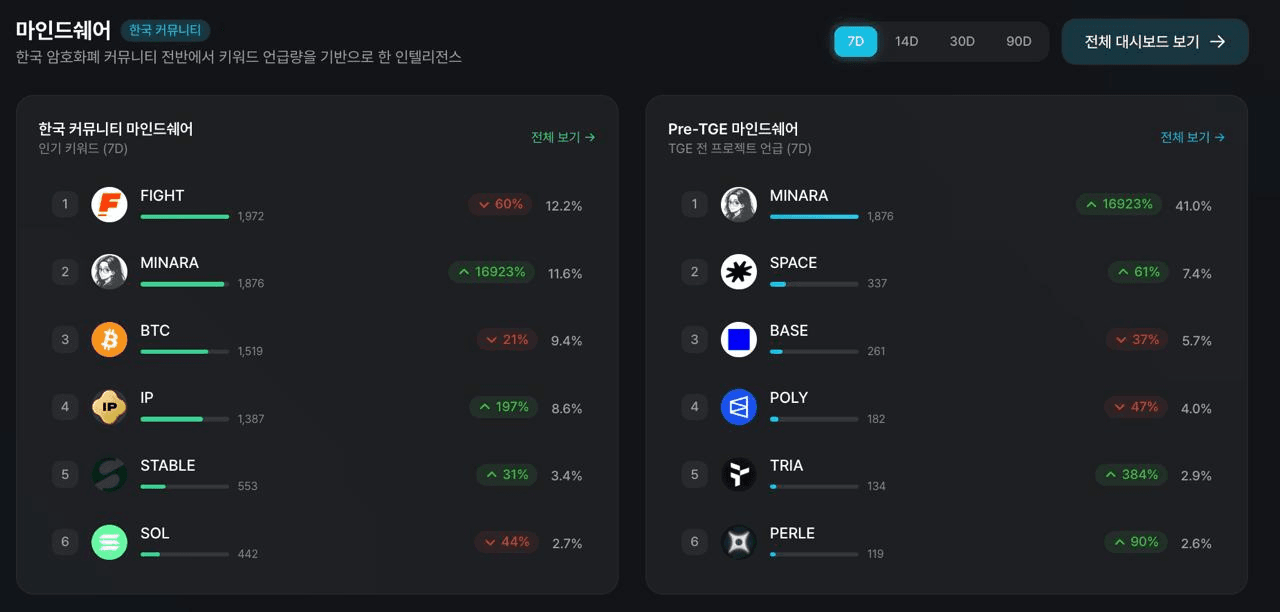Viewport: 1280px width, 612px height.
Task: Switch to the 14D time range
Action: click(906, 42)
